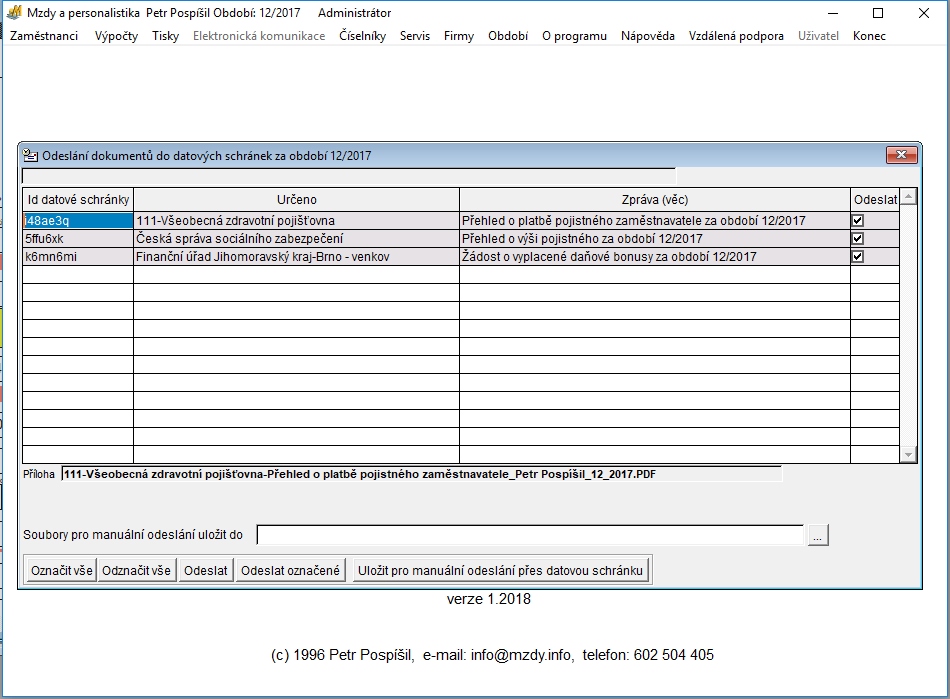
Task: Click the info@mzdy.info email text
Action: click(521, 655)
